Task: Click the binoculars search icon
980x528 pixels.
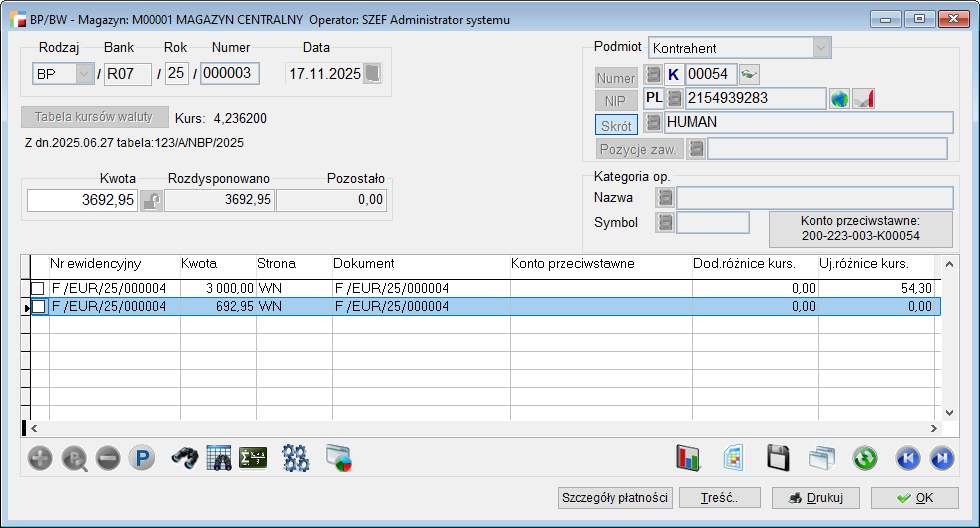Action: pos(184,459)
